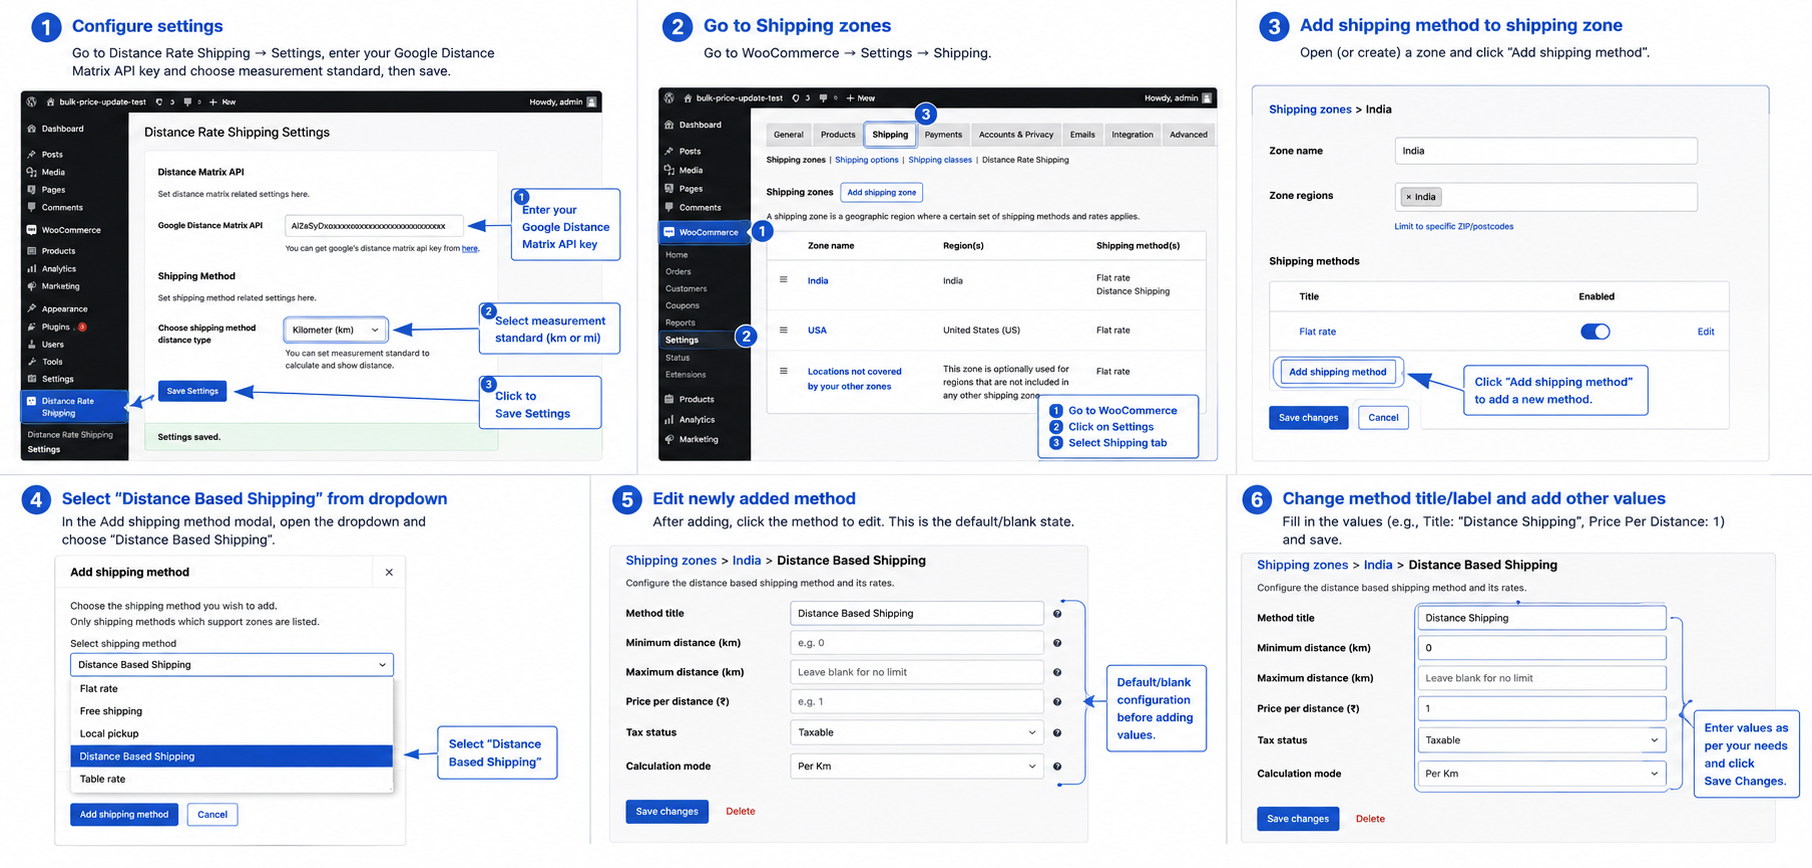This screenshot has width=1812, height=868.
Task: Click the Google Distance Matrix API key field
Action: point(374,226)
